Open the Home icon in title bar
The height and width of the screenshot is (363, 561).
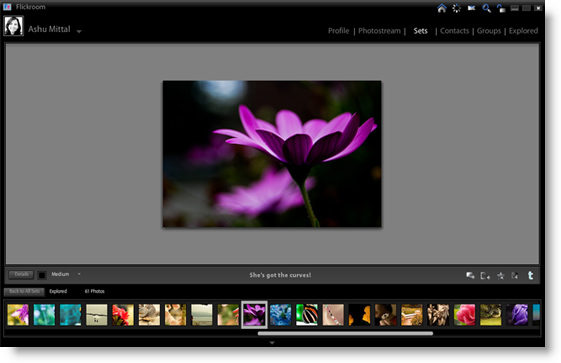pyautogui.click(x=442, y=8)
